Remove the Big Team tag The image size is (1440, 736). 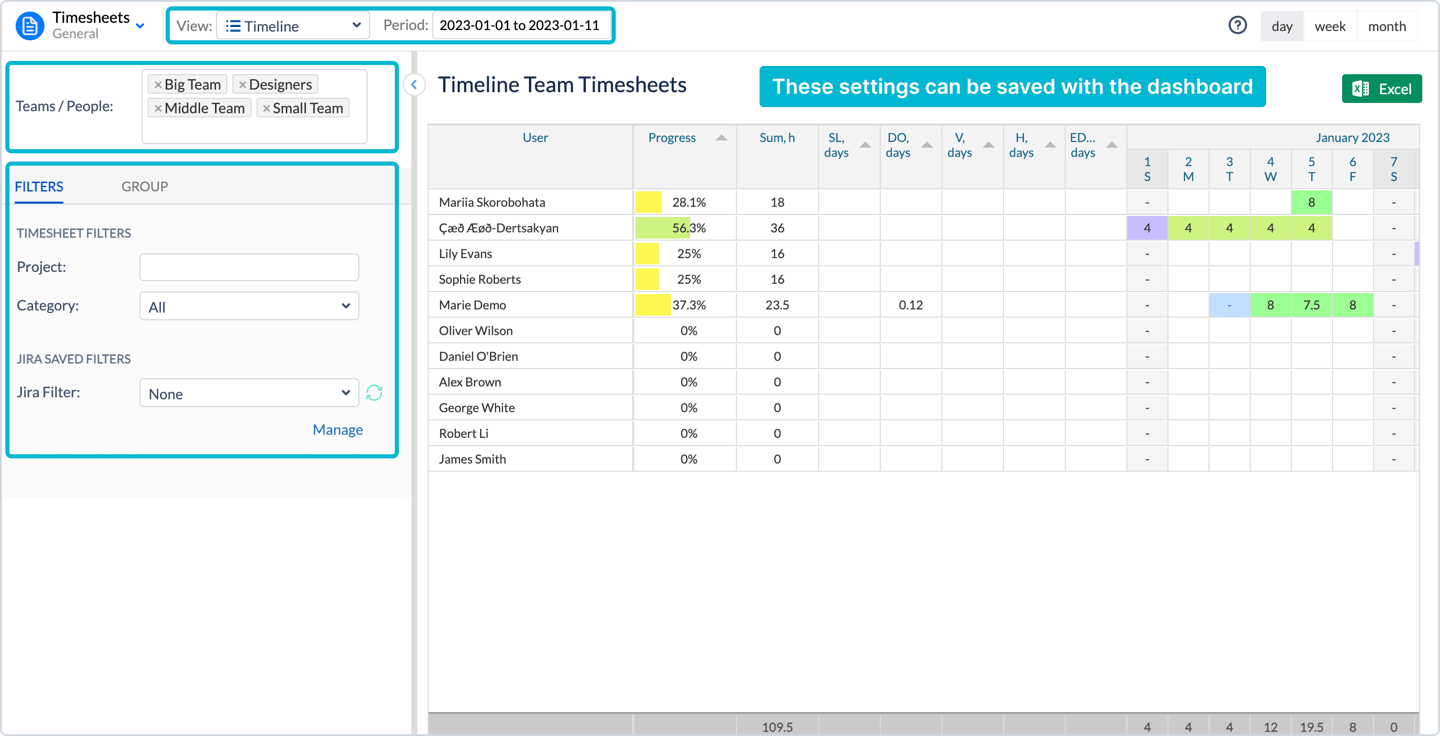pyautogui.click(x=158, y=85)
